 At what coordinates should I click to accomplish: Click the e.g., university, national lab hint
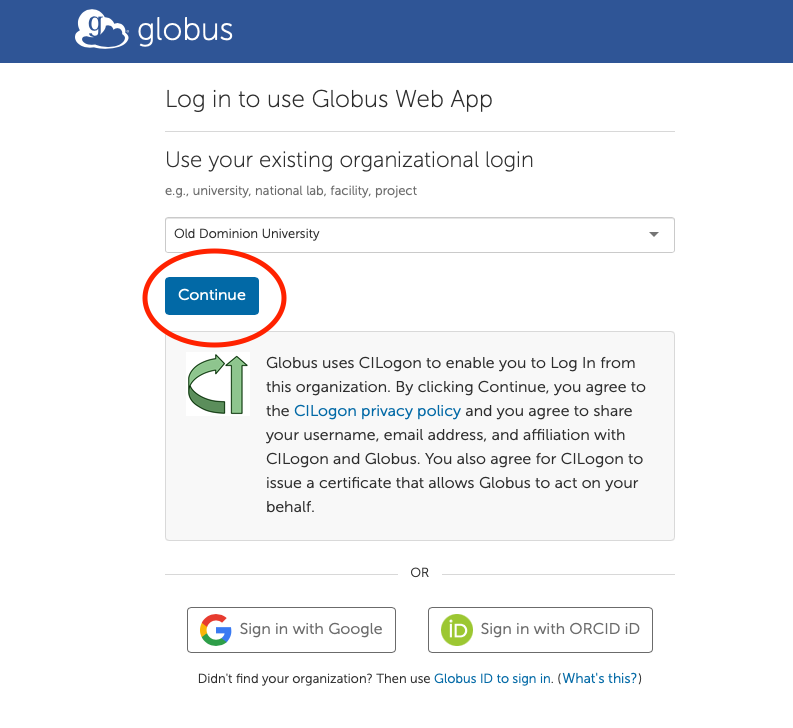point(291,190)
